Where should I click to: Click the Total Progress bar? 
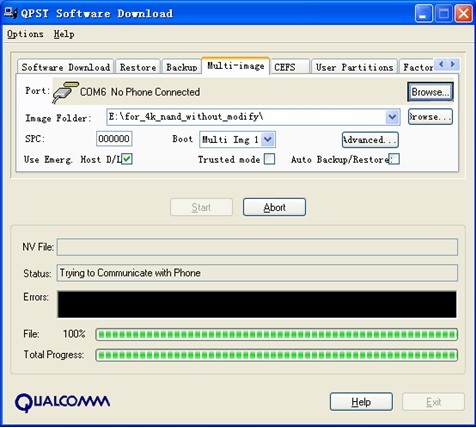277,355
